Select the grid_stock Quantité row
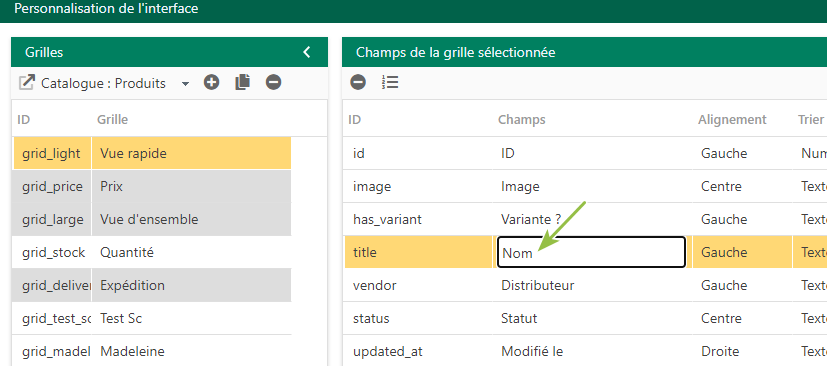The image size is (827, 366). (151, 253)
